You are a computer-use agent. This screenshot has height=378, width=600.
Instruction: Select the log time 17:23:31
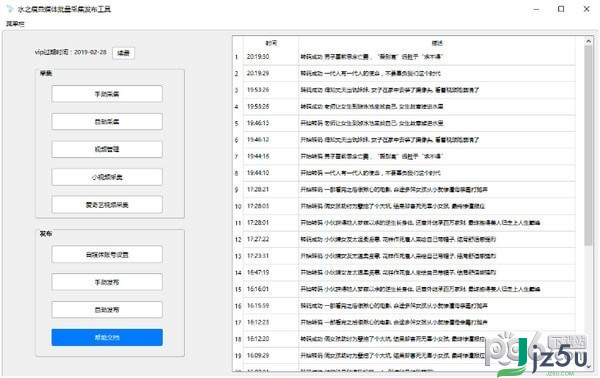pyautogui.click(x=258, y=256)
